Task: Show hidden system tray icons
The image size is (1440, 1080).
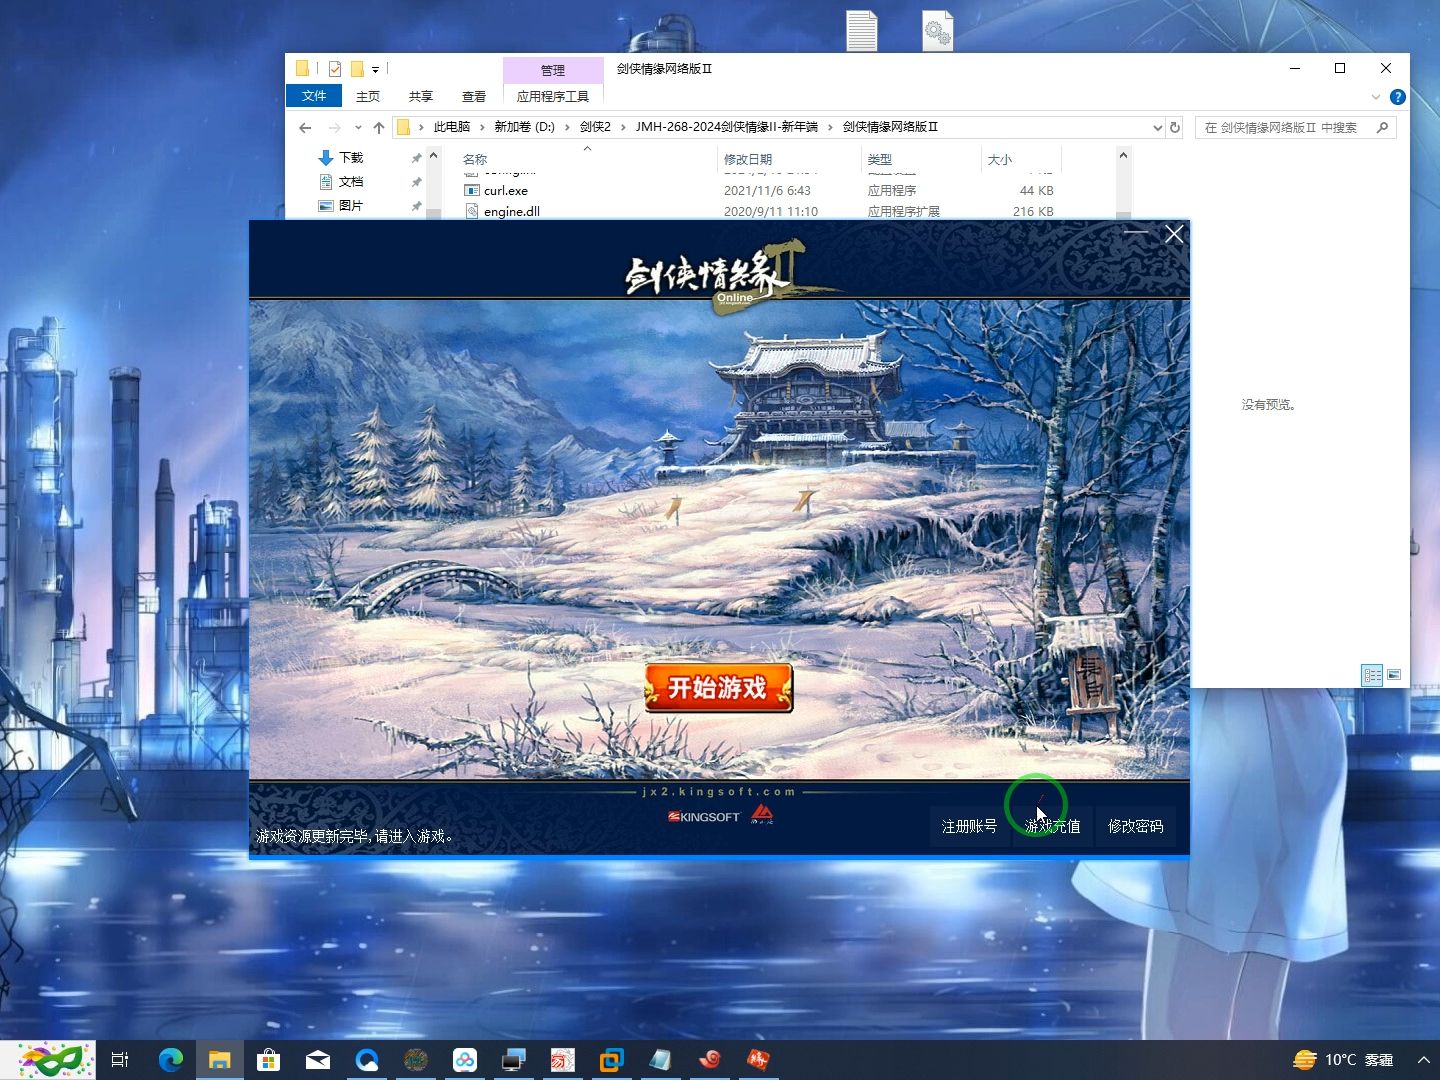Action: point(1423,1060)
